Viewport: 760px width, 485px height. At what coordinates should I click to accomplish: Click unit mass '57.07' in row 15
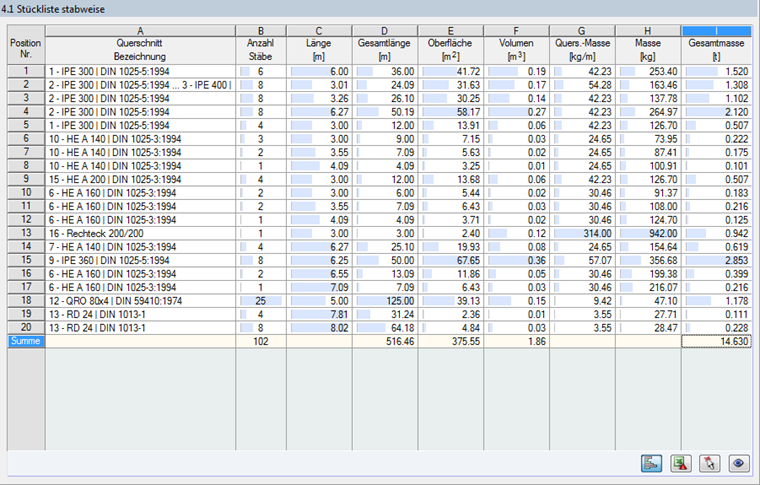tap(582, 260)
